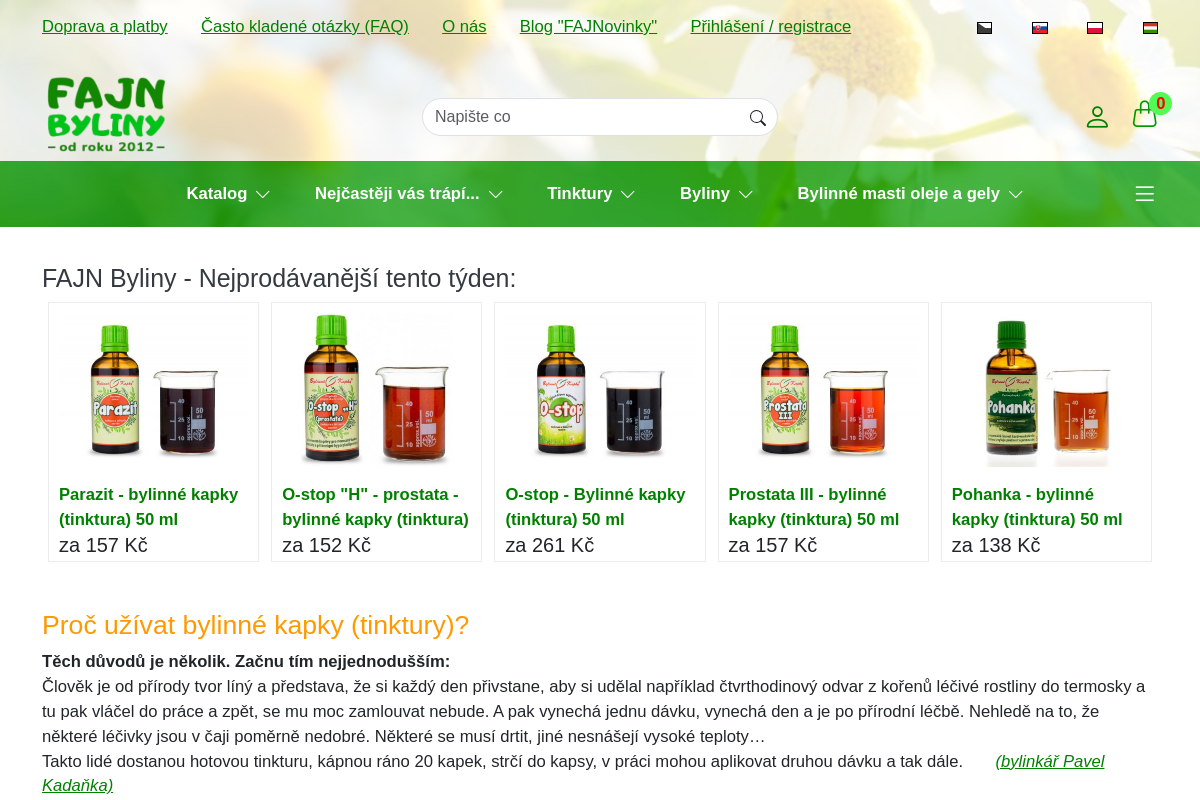Click the 'za 261 Kč' price
The image size is (1200, 800).
coord(549,546)
